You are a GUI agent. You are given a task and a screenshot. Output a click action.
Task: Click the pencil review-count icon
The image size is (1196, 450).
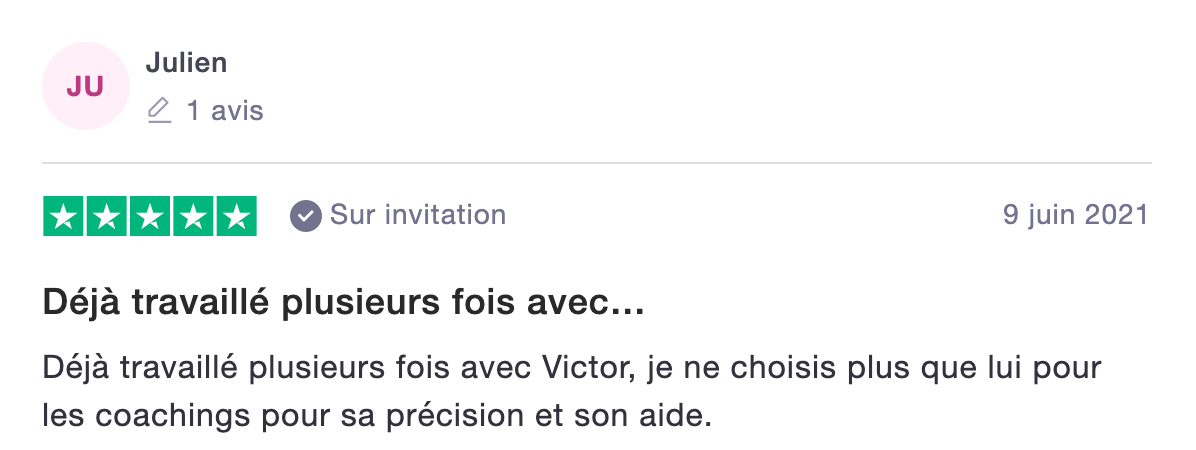click(x=159, y=111)
